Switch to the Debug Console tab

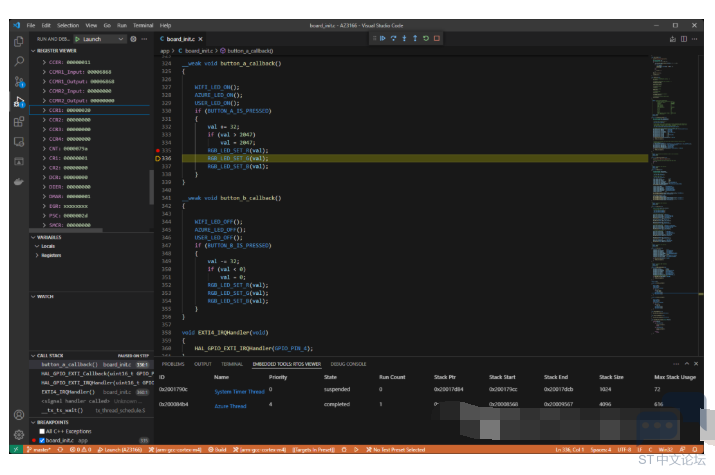point(348,364)
